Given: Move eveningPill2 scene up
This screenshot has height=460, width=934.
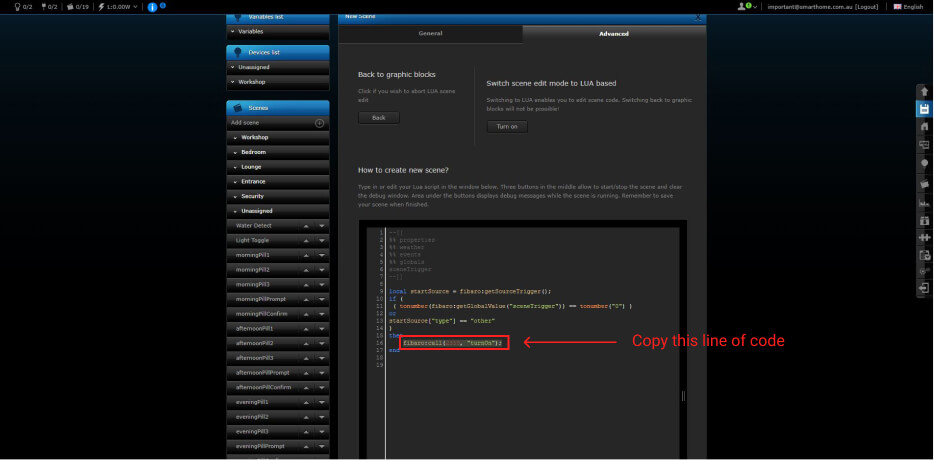Looking at the screenshot, I should pyautogui.click(x=306, y=417).
